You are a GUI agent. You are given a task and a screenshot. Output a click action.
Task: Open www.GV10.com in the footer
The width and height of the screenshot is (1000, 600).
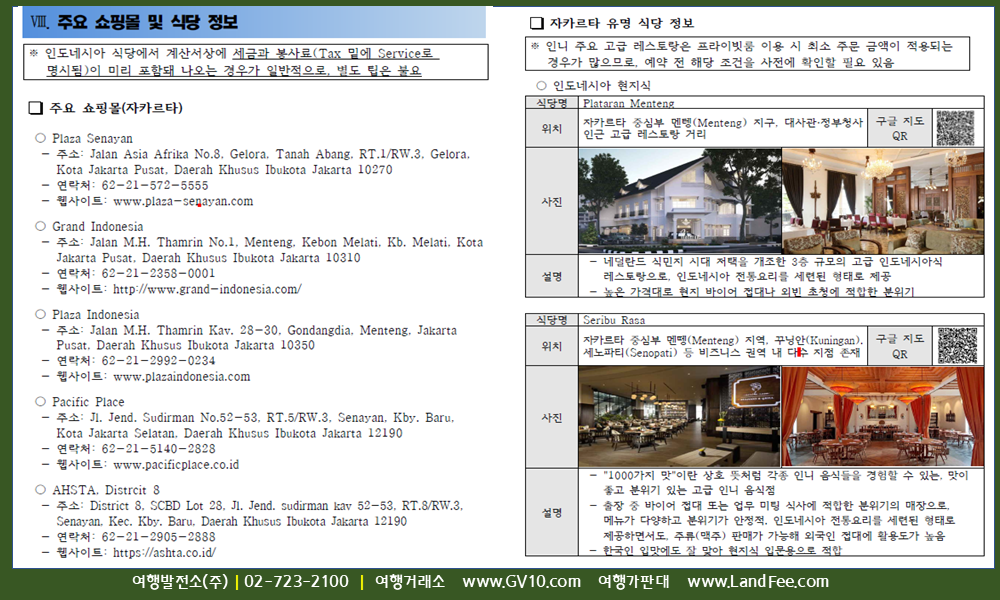(x=521, y=582)
